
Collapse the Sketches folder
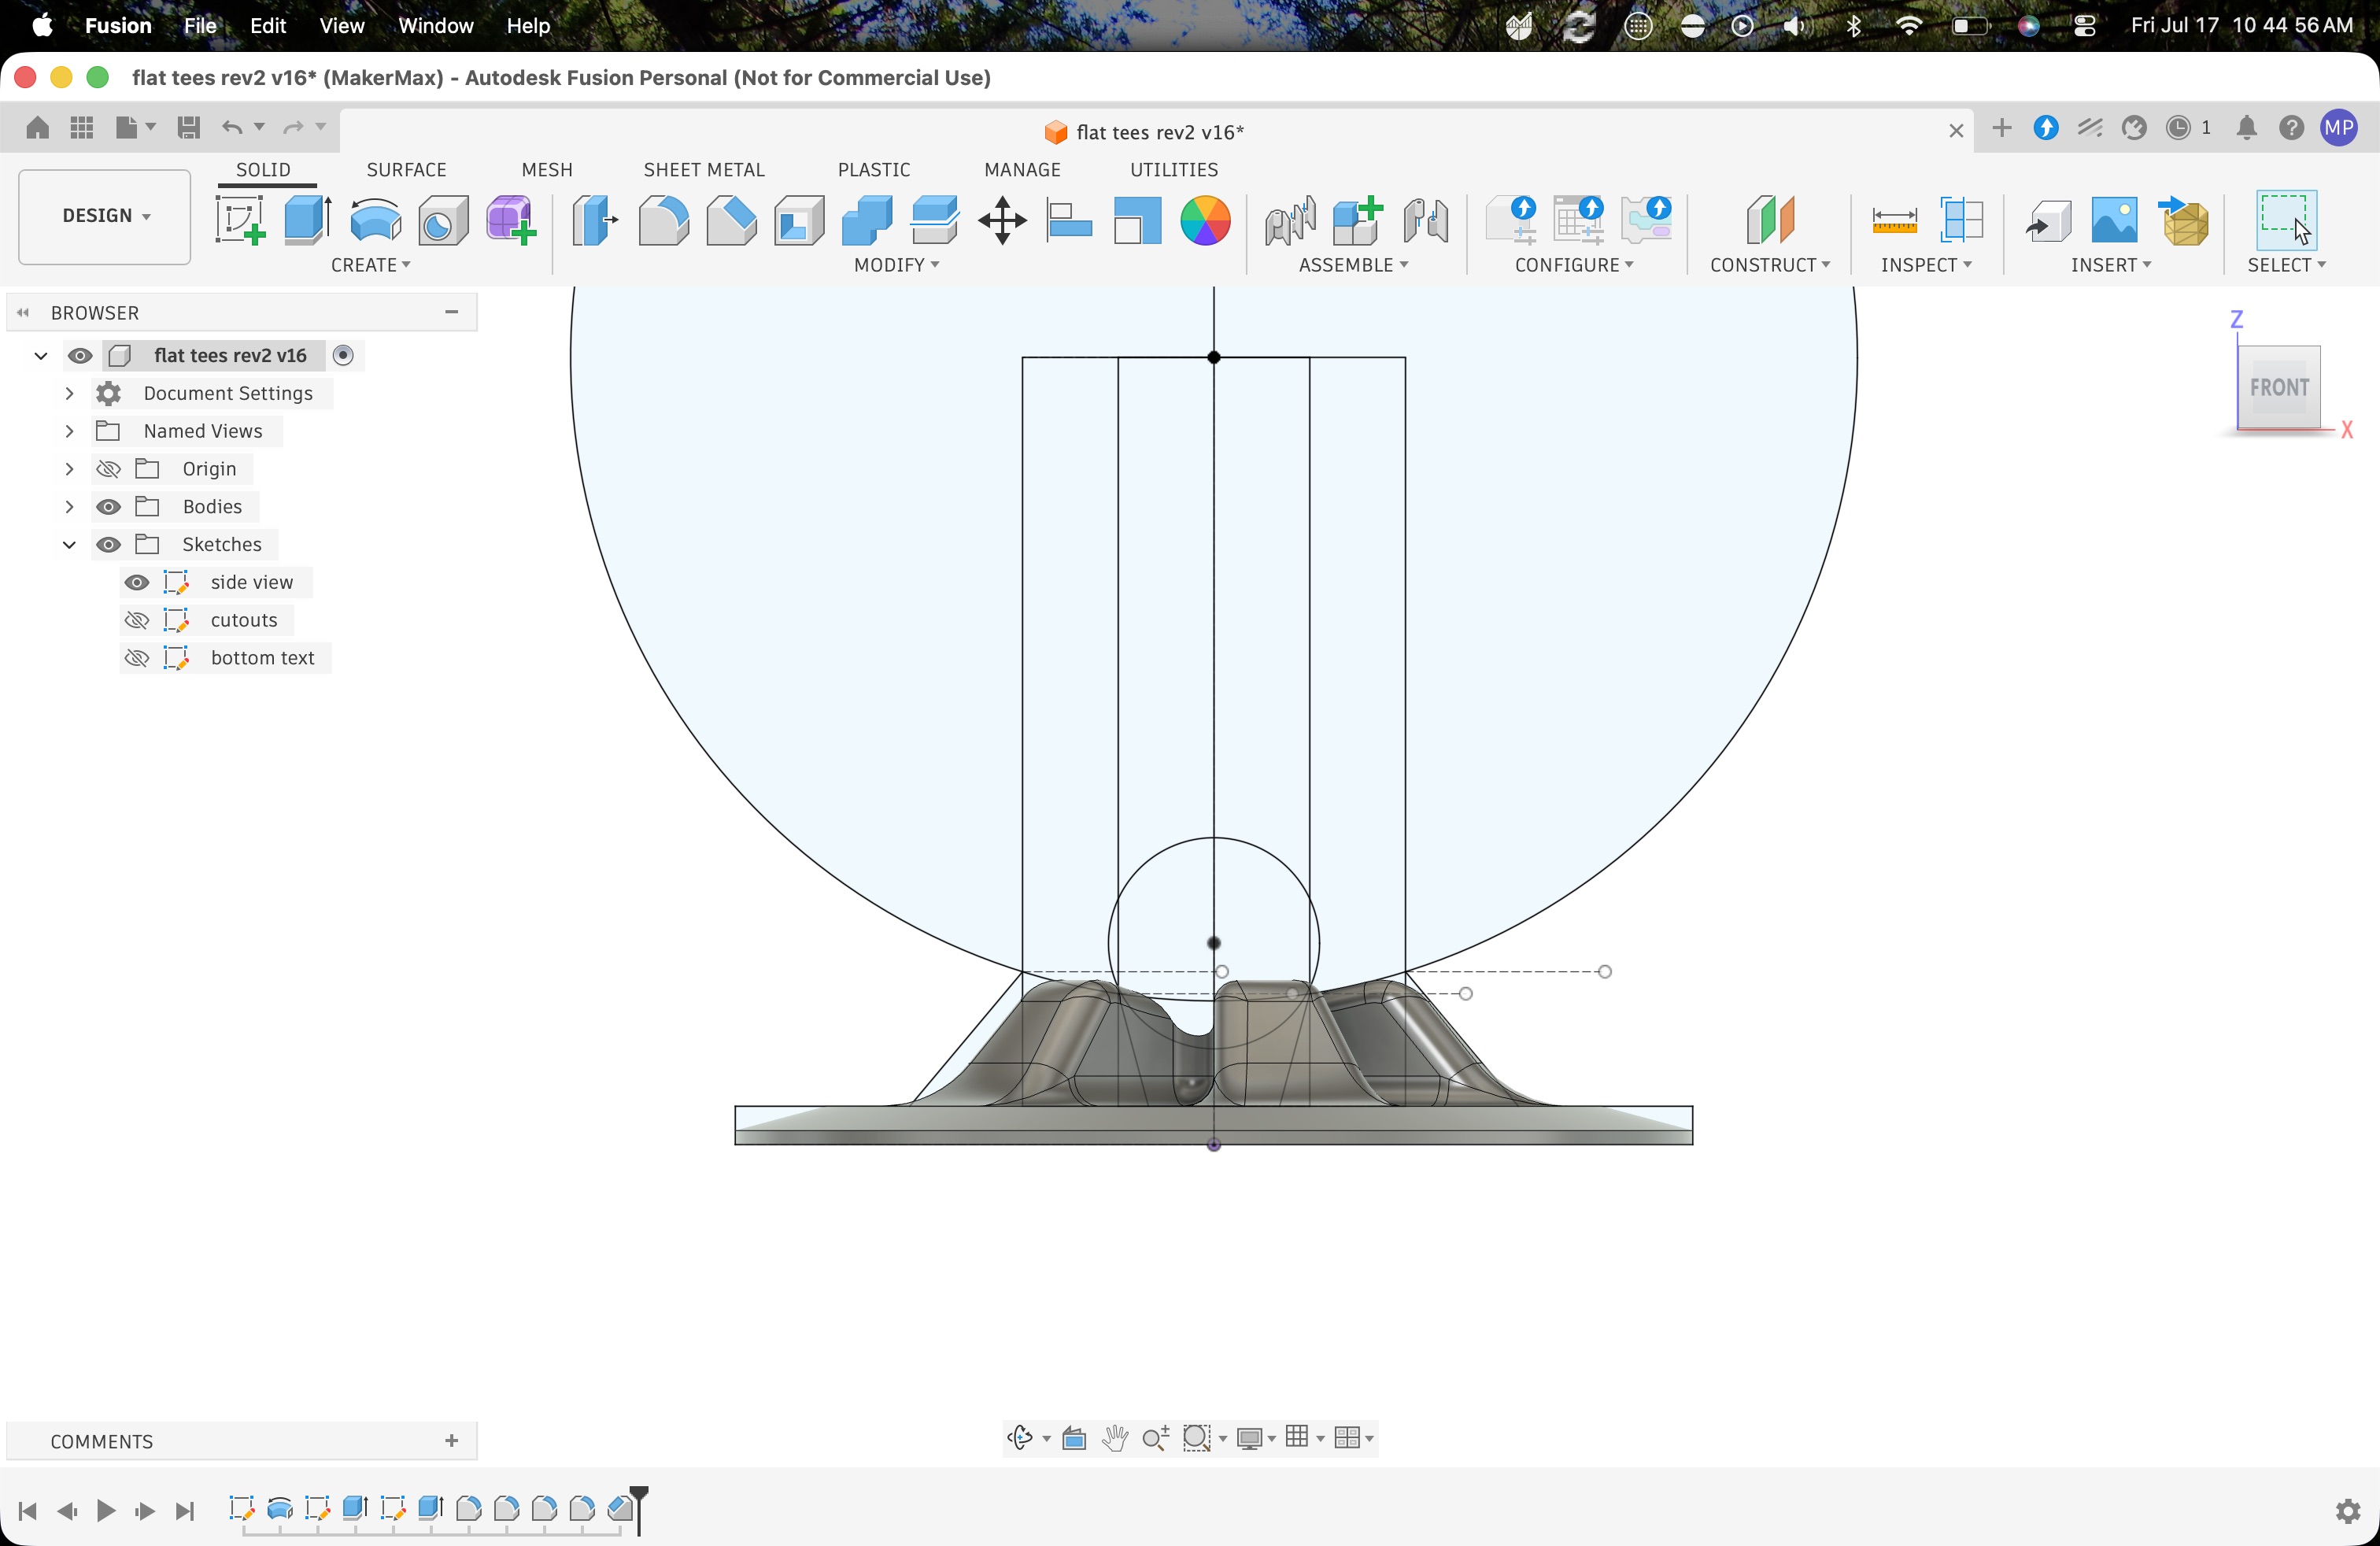point(69,545)
